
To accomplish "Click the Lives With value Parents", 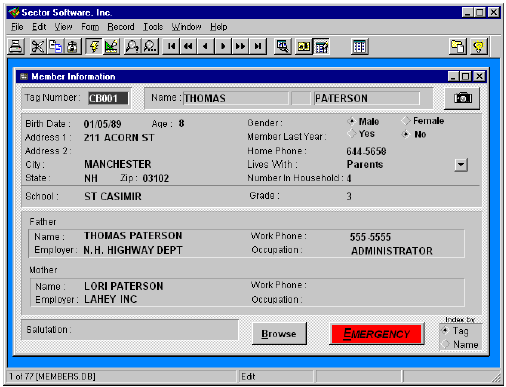I will click(365, 164).
